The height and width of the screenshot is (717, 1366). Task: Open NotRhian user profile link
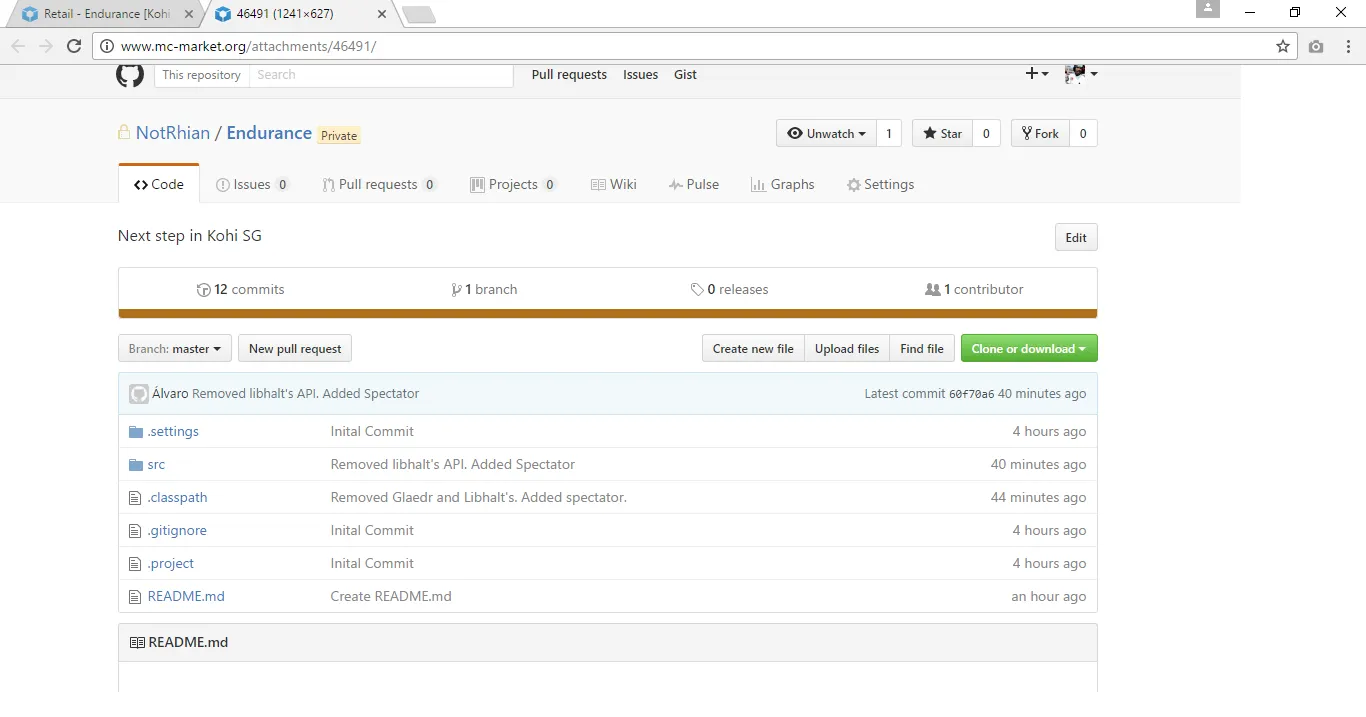click(x=173, y=133)
